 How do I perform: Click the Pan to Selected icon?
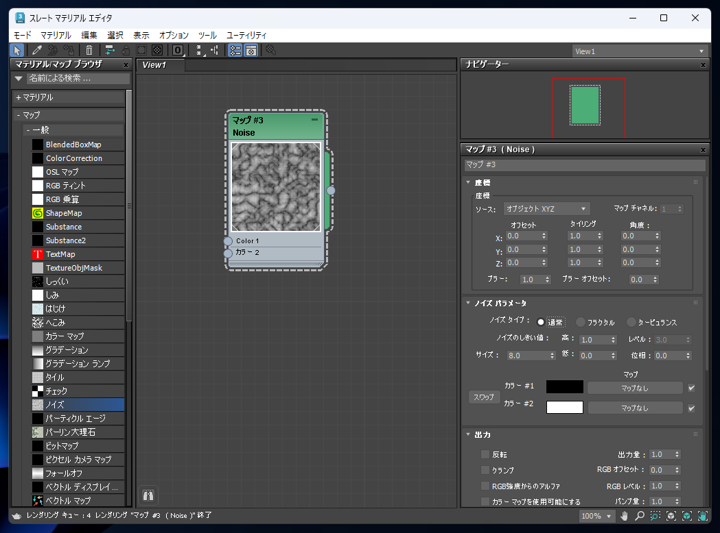[703, 516]
